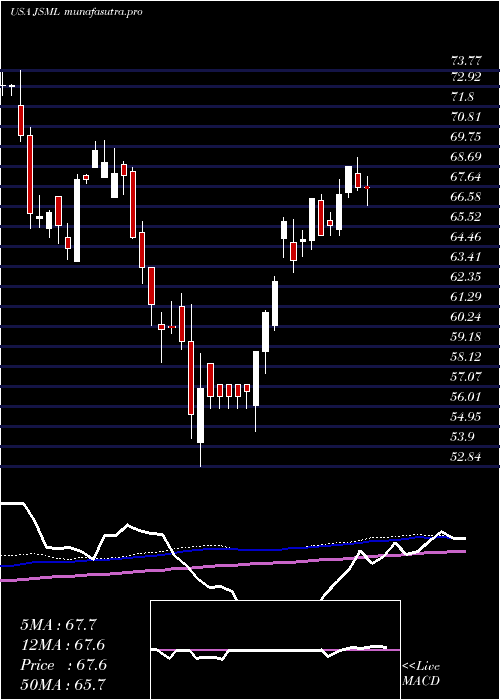Screen dimensions: 500x700
Task: Select the 53.9 price axis label
Action: (x=462, y=437)
